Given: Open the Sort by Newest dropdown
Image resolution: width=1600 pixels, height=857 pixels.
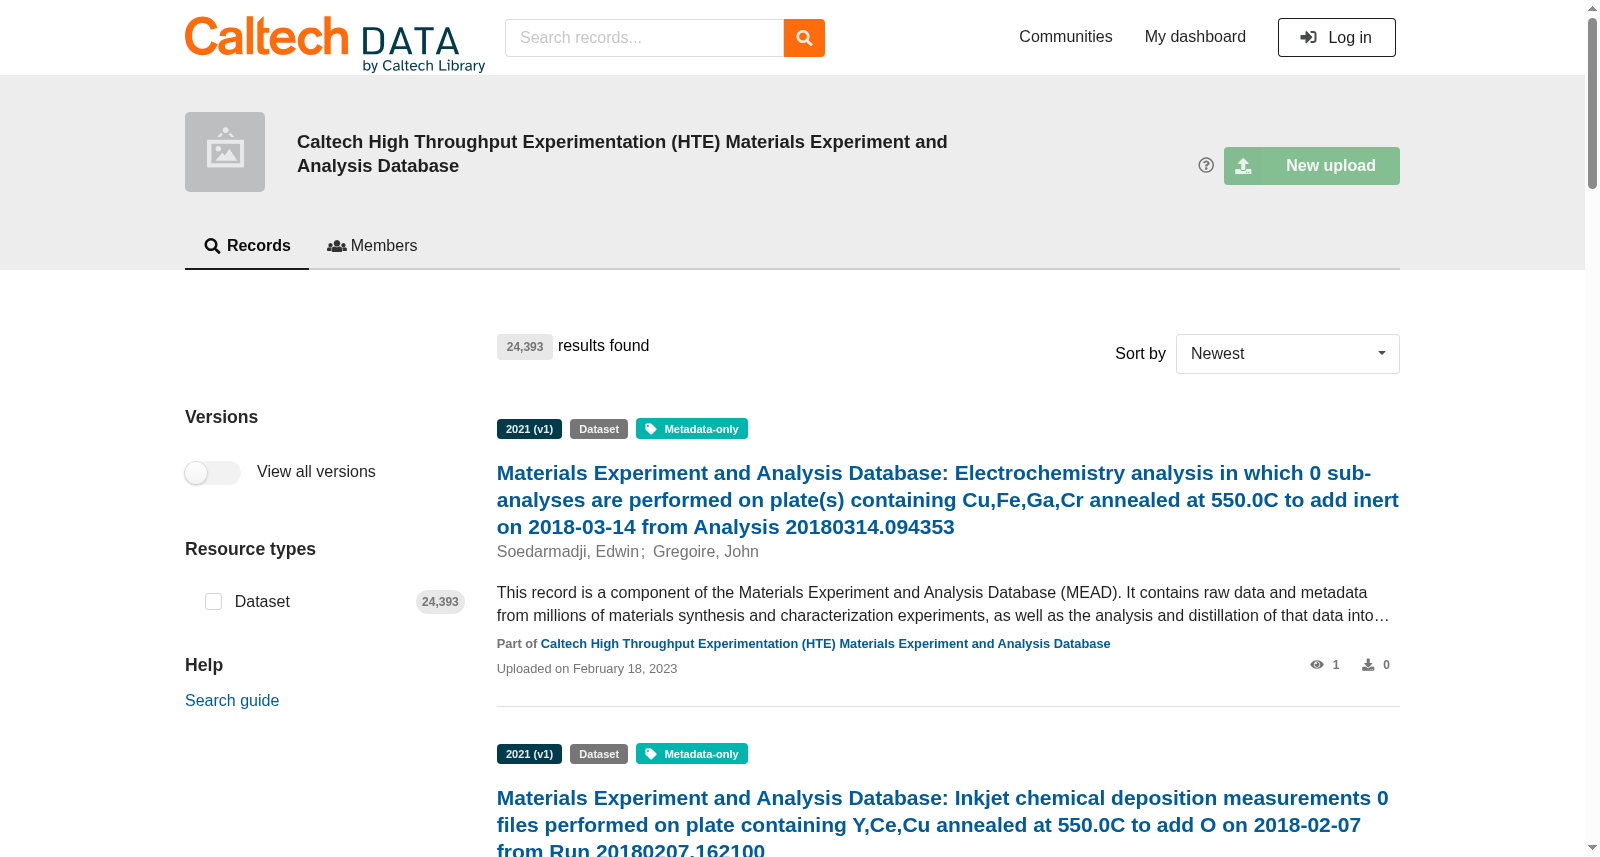Looking at the screenshot, I should [1288, 354].
